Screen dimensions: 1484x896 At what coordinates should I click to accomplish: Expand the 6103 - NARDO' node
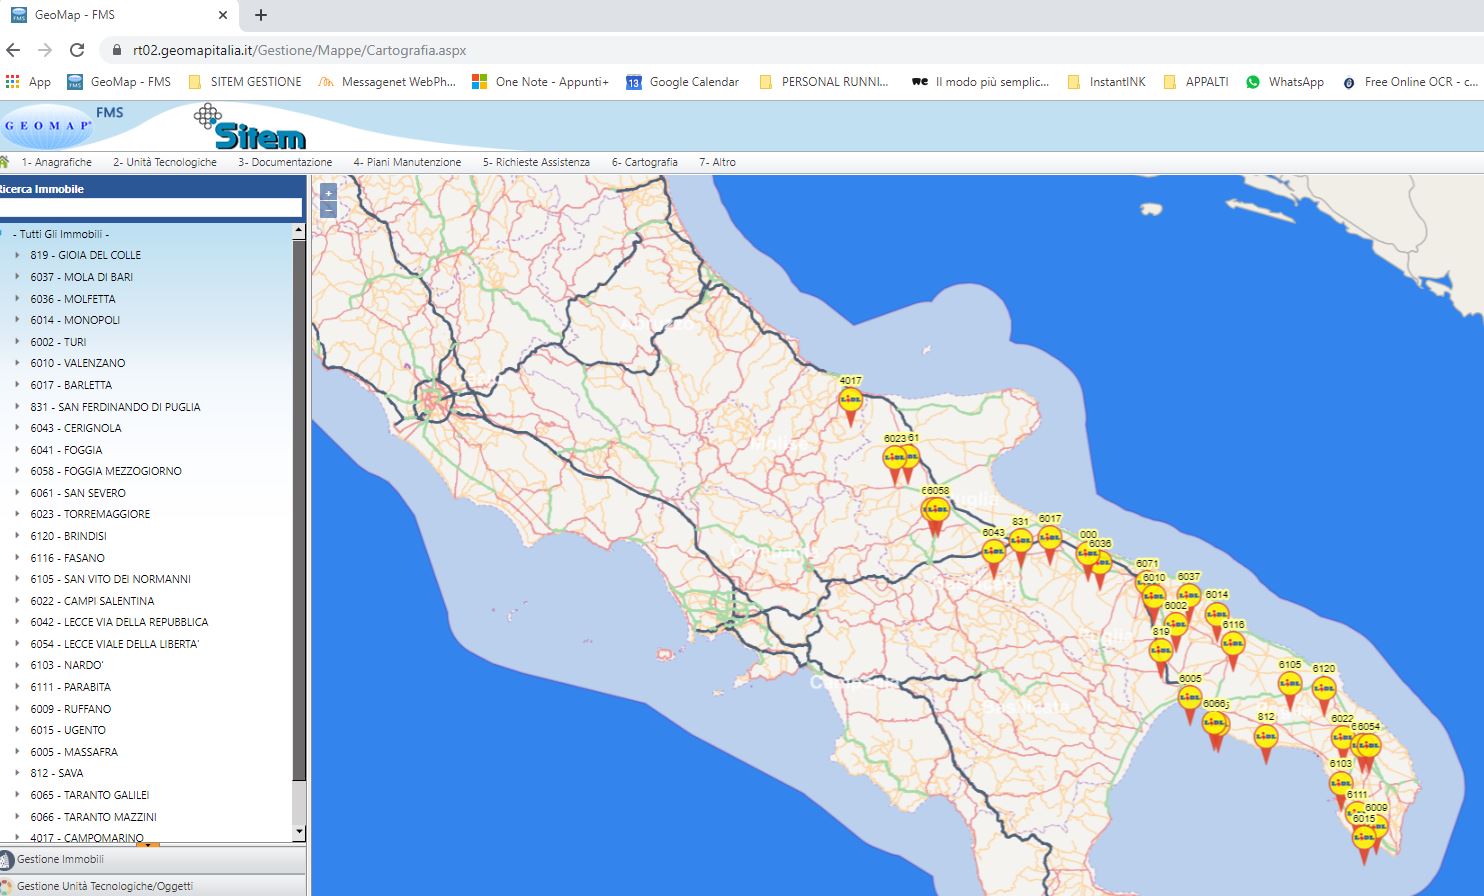click(17, 665)
